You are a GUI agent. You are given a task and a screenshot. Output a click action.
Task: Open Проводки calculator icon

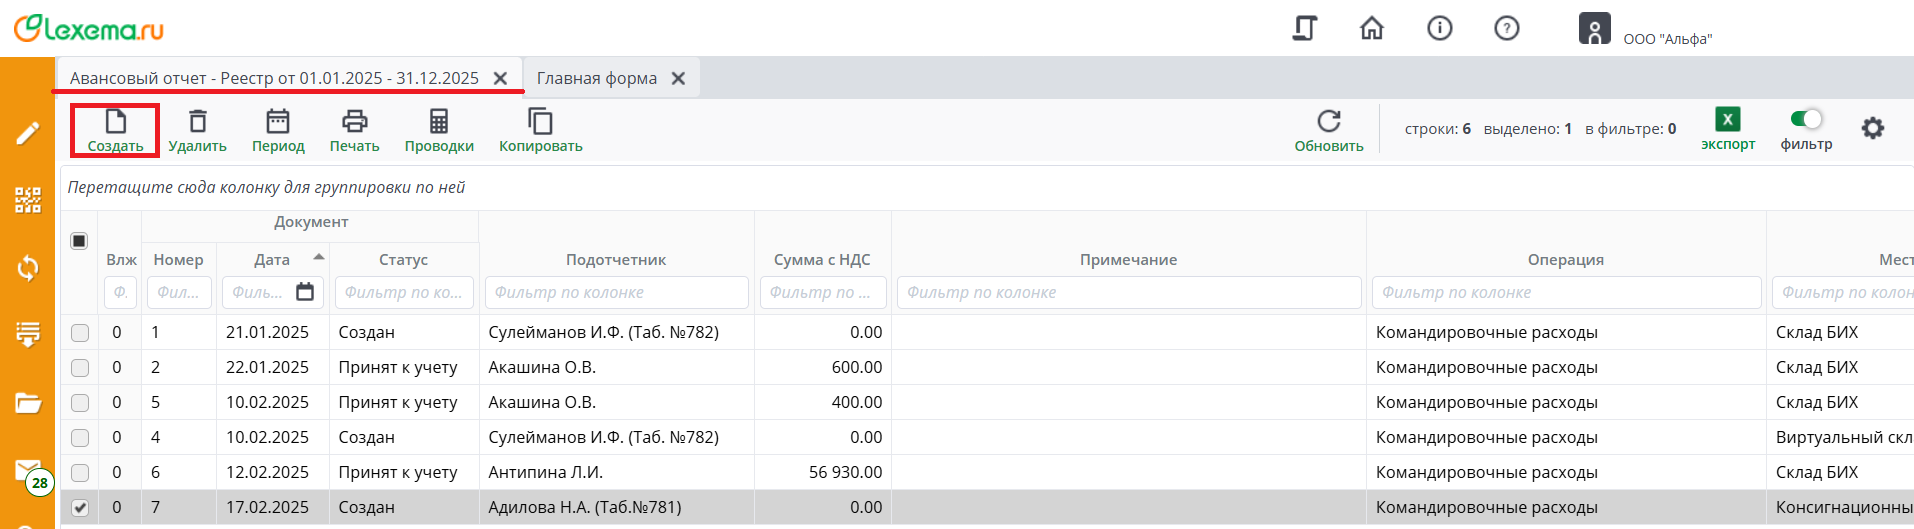pos(439,122)
